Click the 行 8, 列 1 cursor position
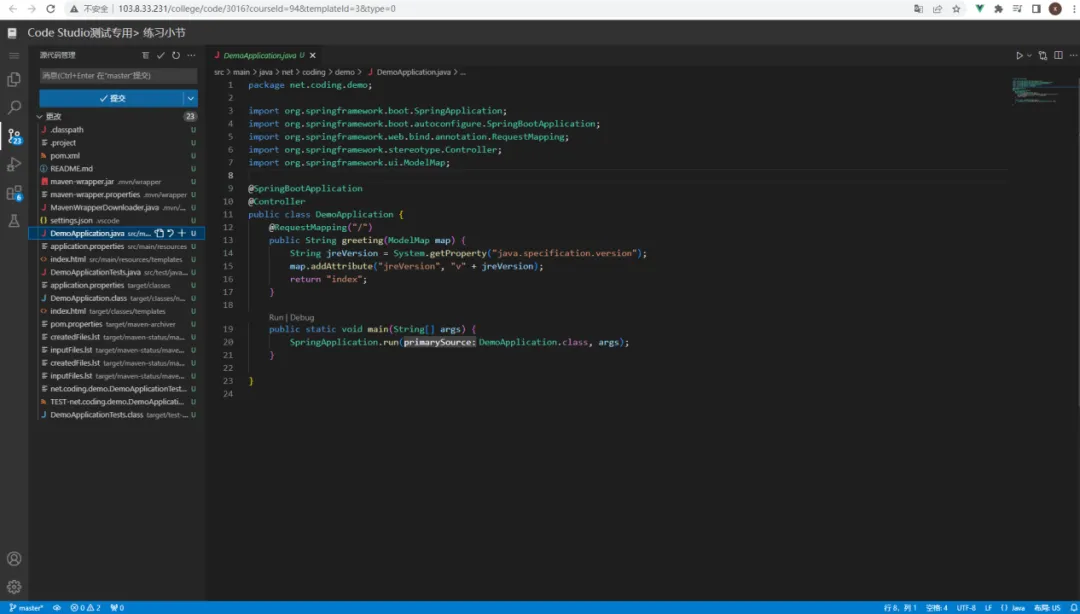The width and height of the screenshot is (1080, 614). pos(900,608)
